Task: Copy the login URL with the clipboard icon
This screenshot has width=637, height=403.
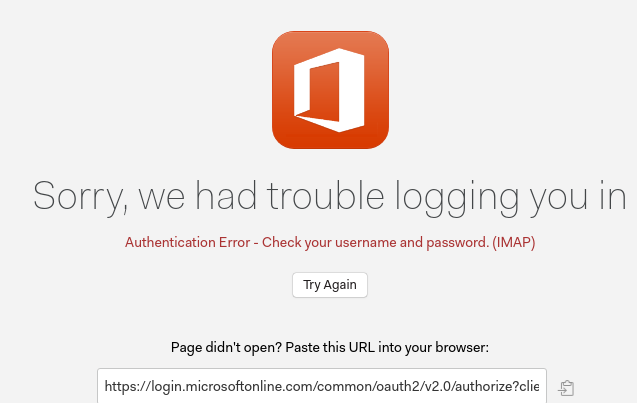Action: (x=567, y=388)
